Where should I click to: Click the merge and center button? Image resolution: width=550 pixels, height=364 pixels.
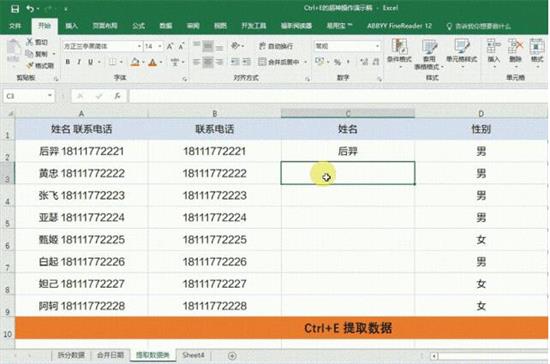point(279,62)
